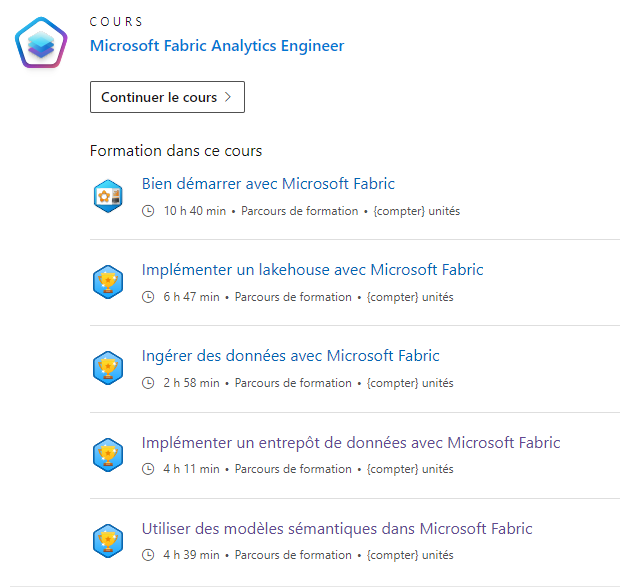Click the trophy badge beside Implémenter un lakehouse
Viewport: 620px width, 588px height.
(108, 282)
